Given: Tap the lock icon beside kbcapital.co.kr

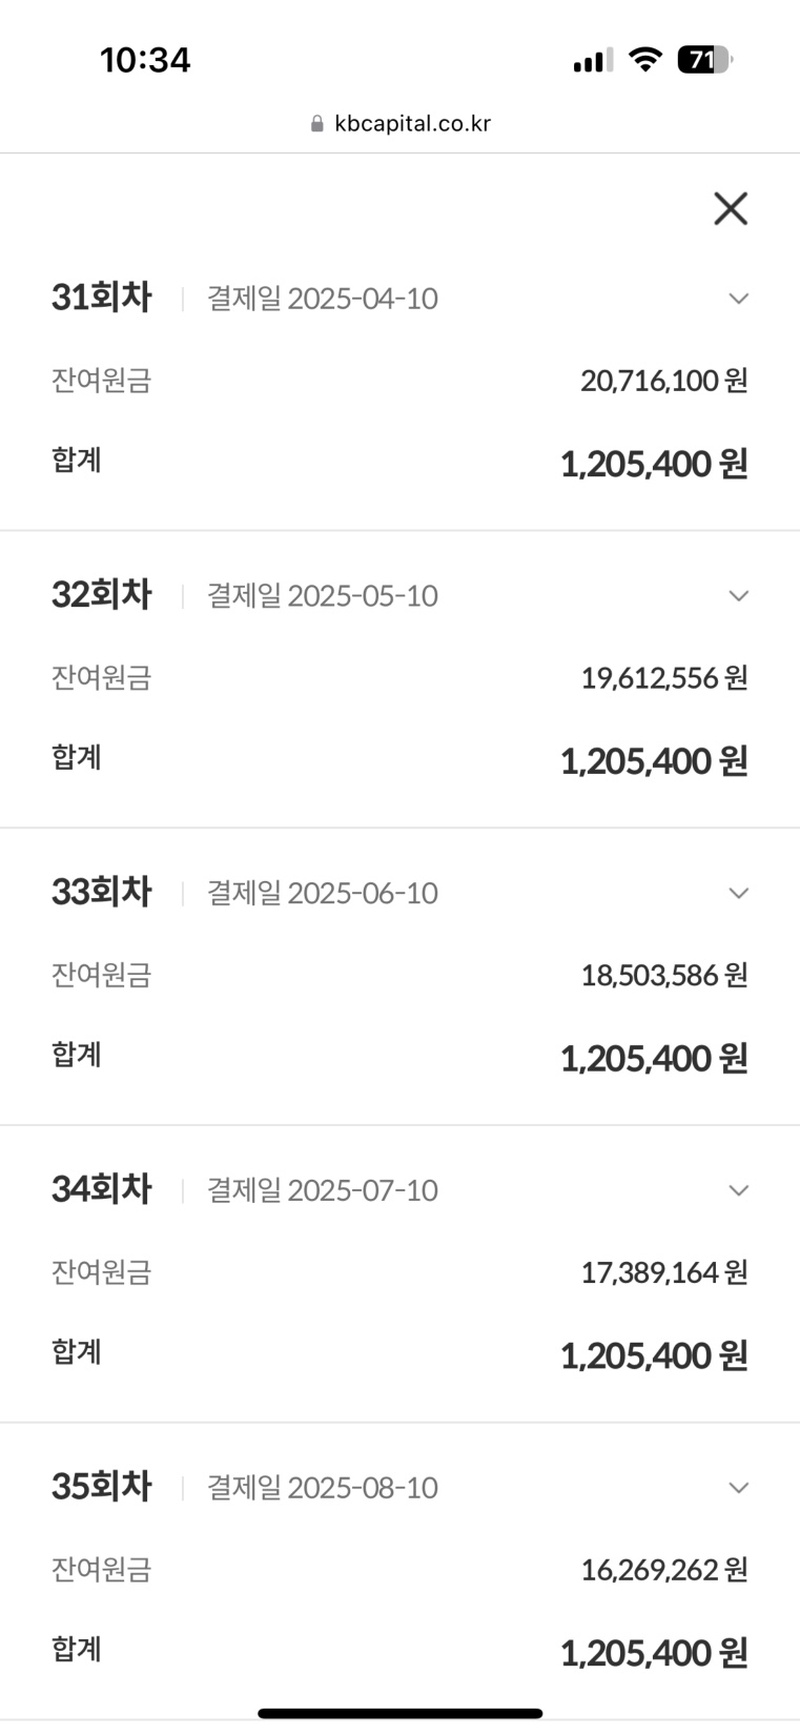Looking at the screenshot, I should click(317, 124).
